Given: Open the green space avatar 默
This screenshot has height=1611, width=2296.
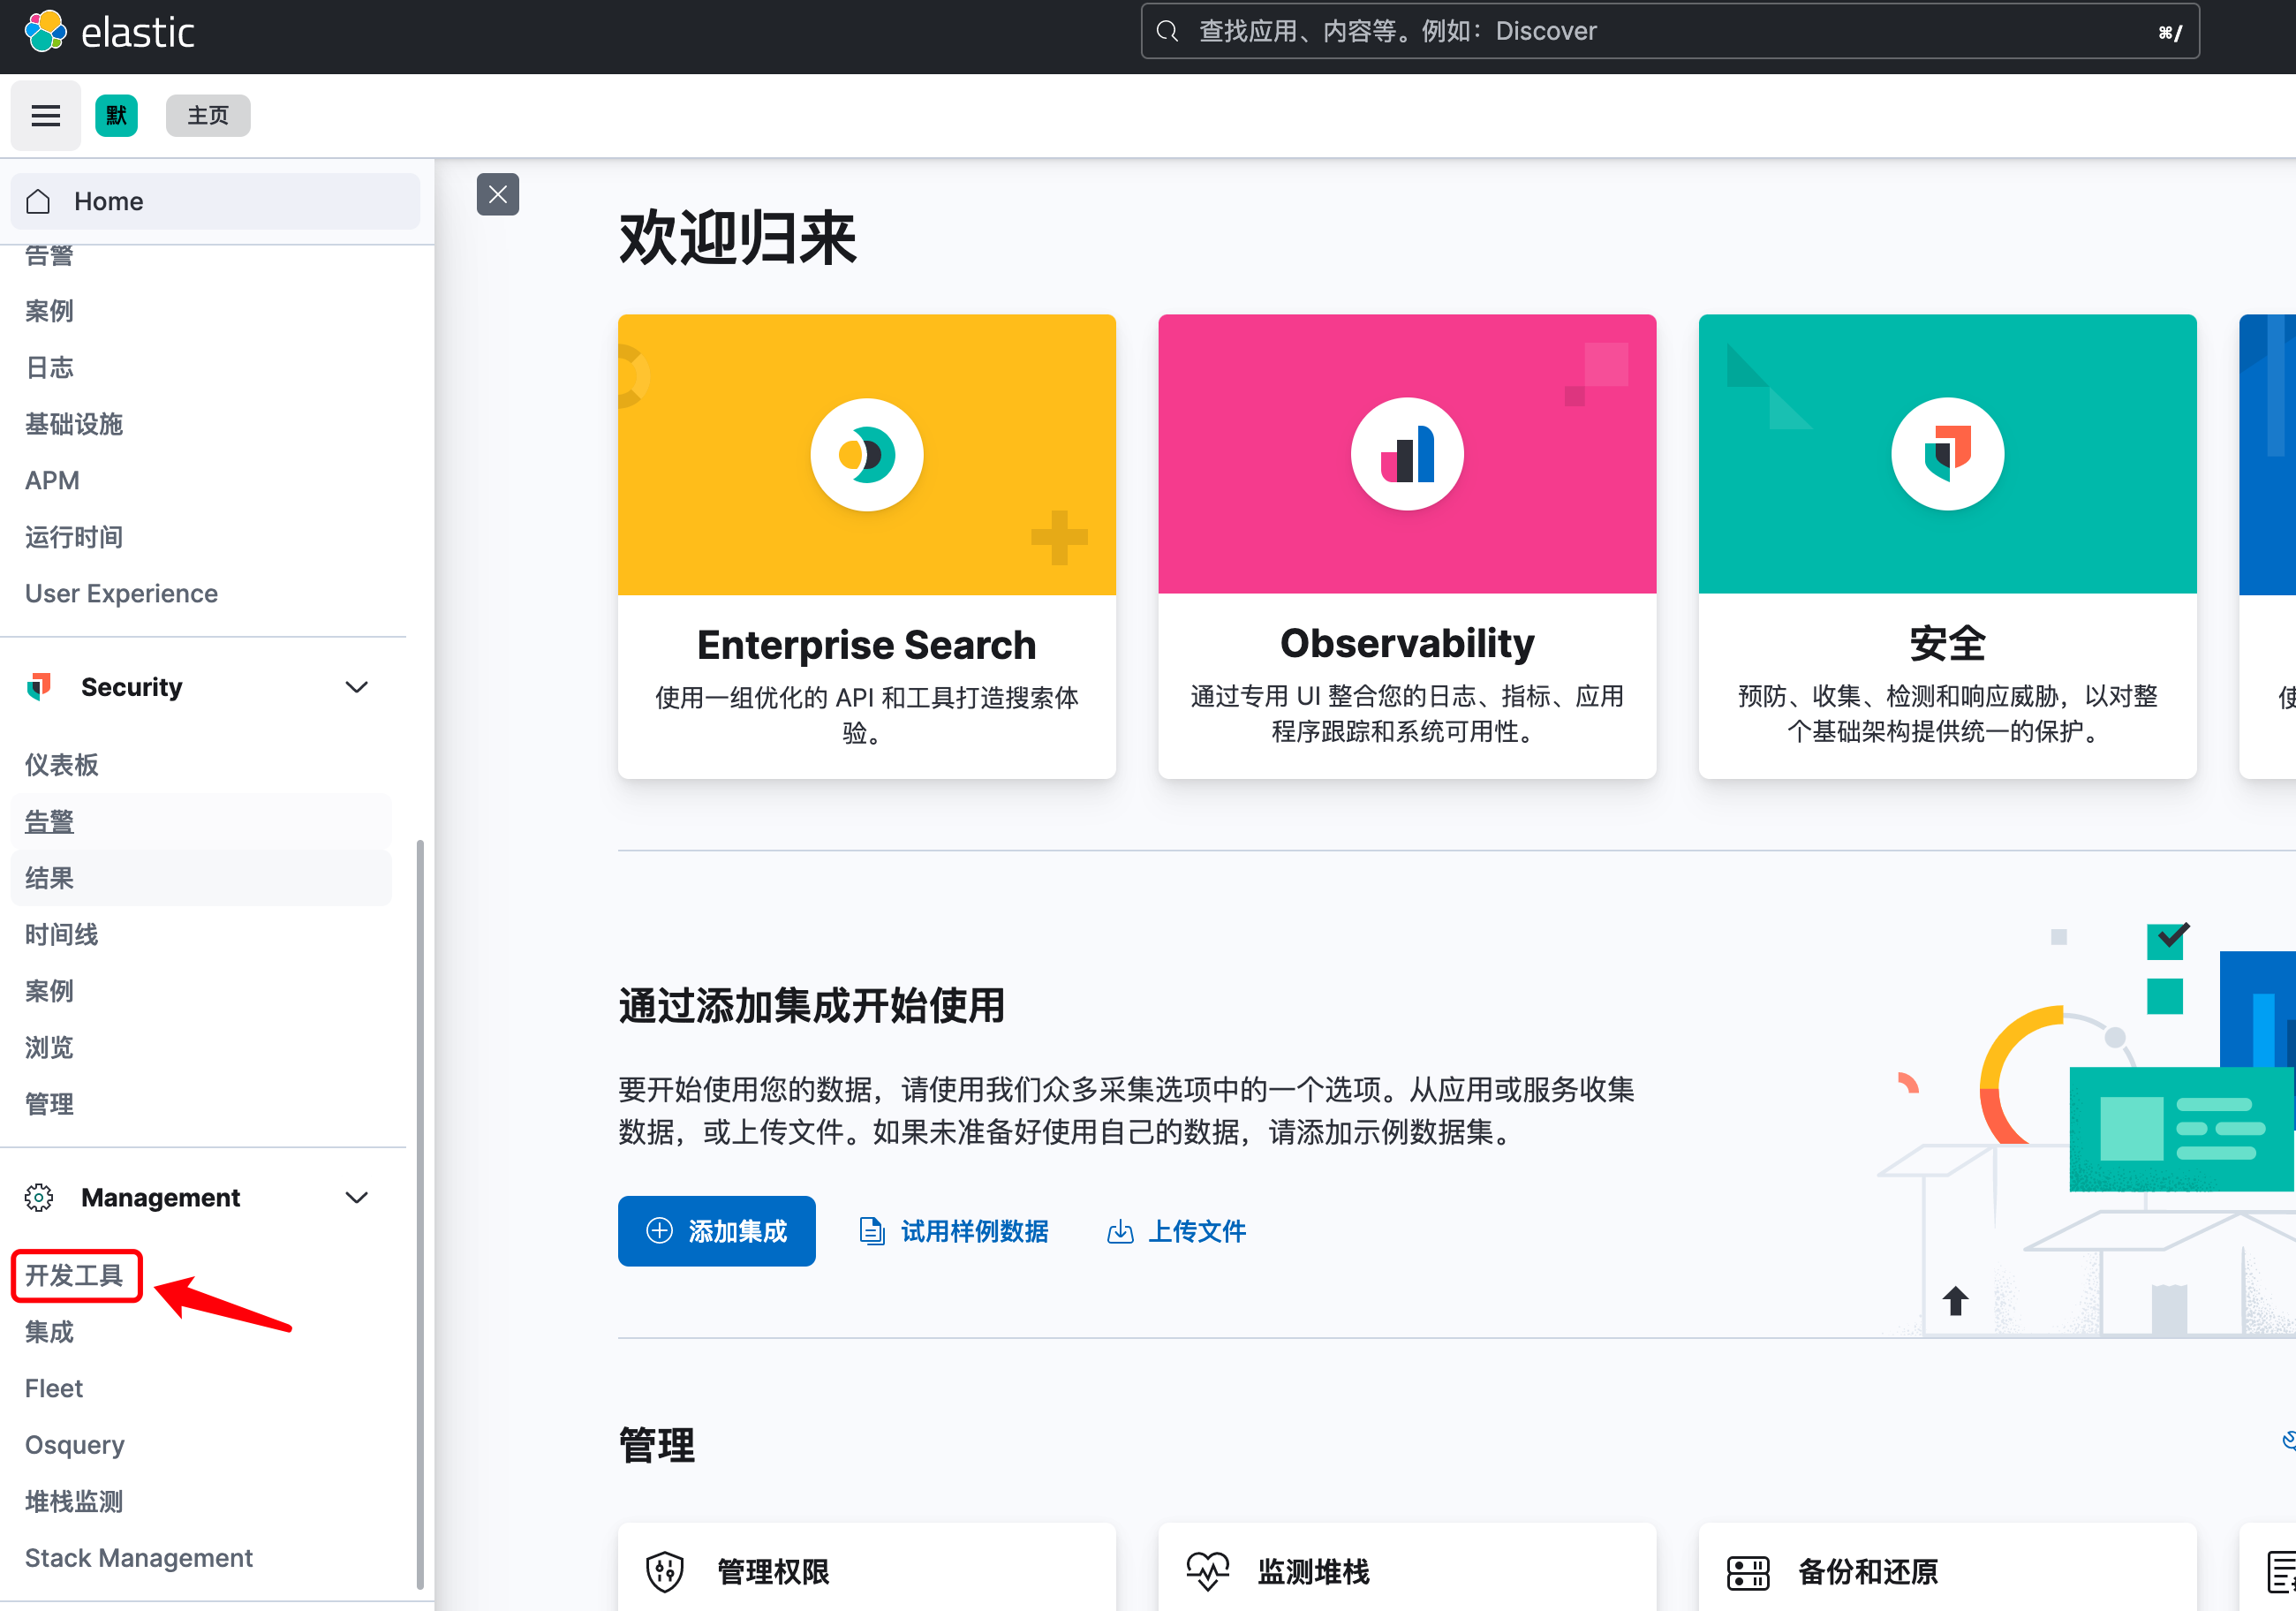Looking at the screenshot, I should pyautogui.click(x=116, y=116).
